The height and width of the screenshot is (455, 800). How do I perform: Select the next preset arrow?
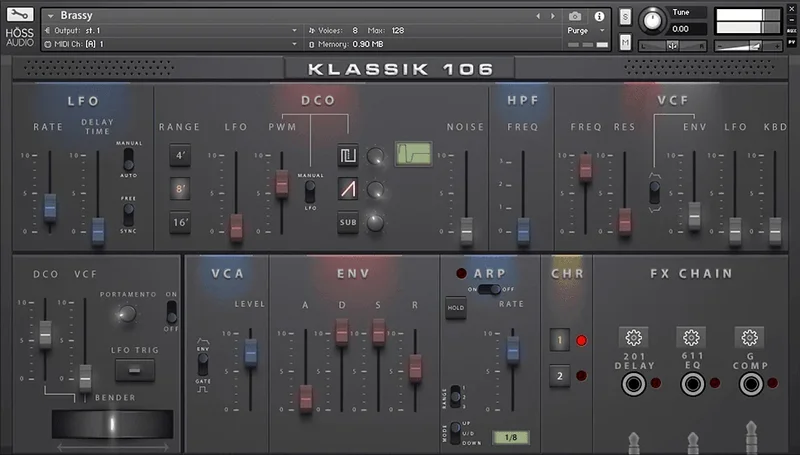click(x=553, y=16)
